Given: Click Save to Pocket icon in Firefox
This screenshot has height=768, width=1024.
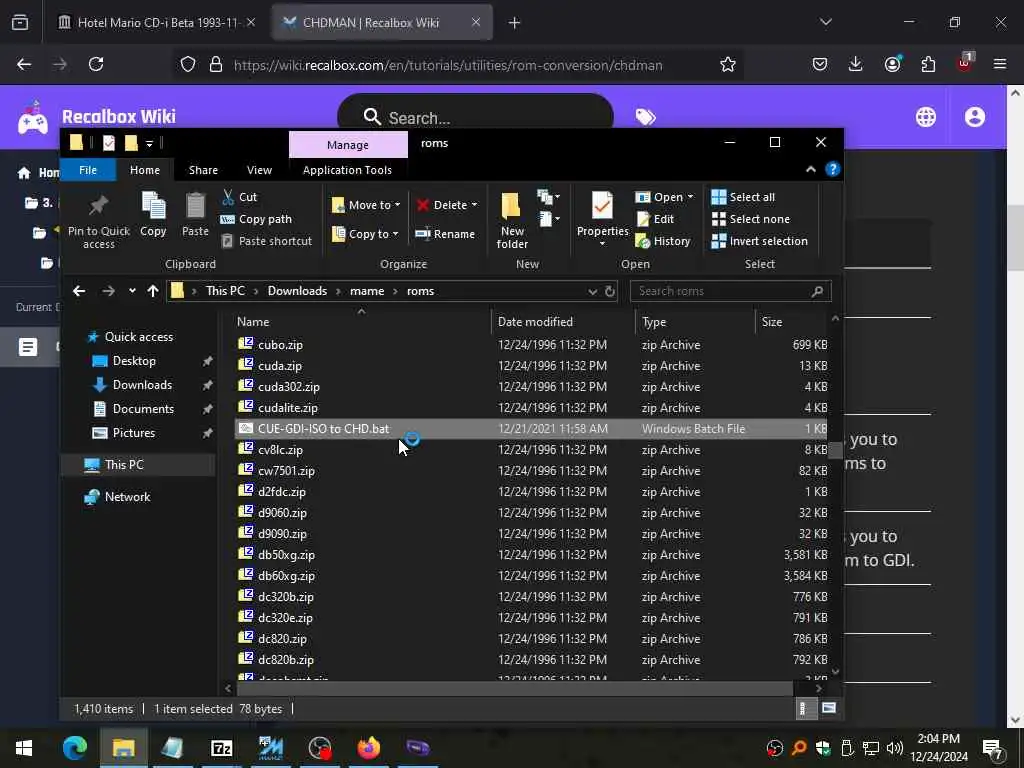Looking at the screenshot, I should pyautogui.click(x=820, y=64).
